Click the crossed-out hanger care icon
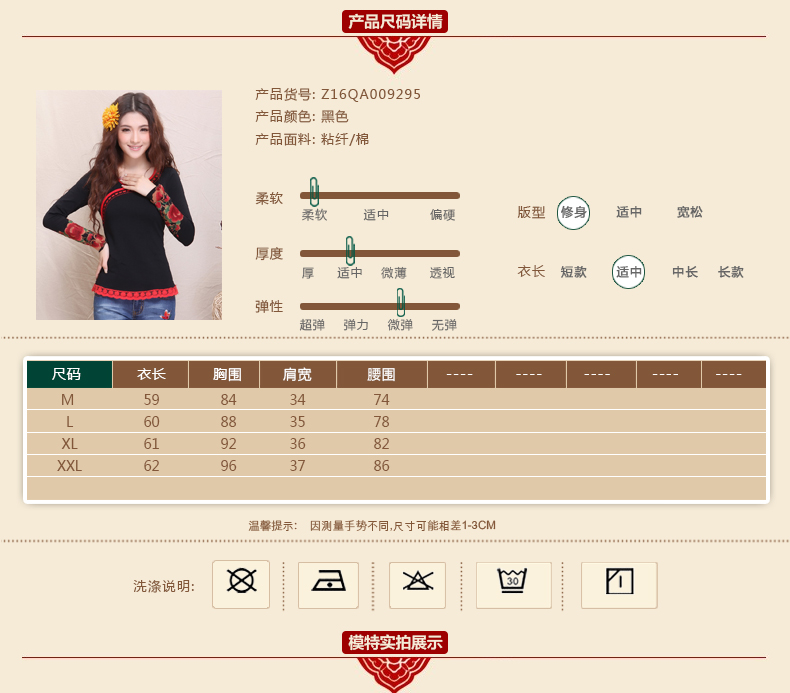 click(417, 584)
